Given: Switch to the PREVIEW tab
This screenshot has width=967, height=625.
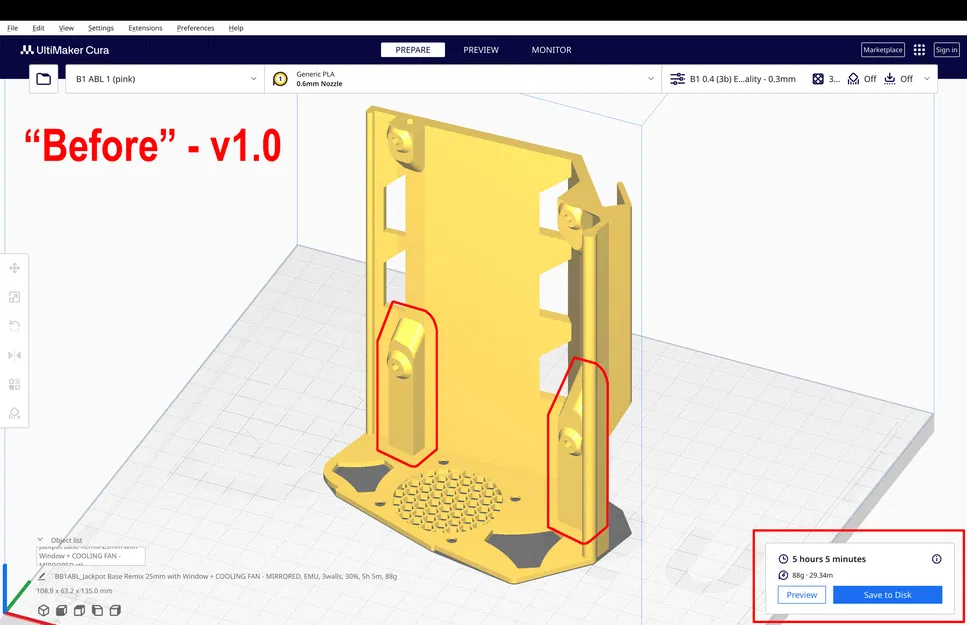Looking at the screenshot, I should coord(481,49).
